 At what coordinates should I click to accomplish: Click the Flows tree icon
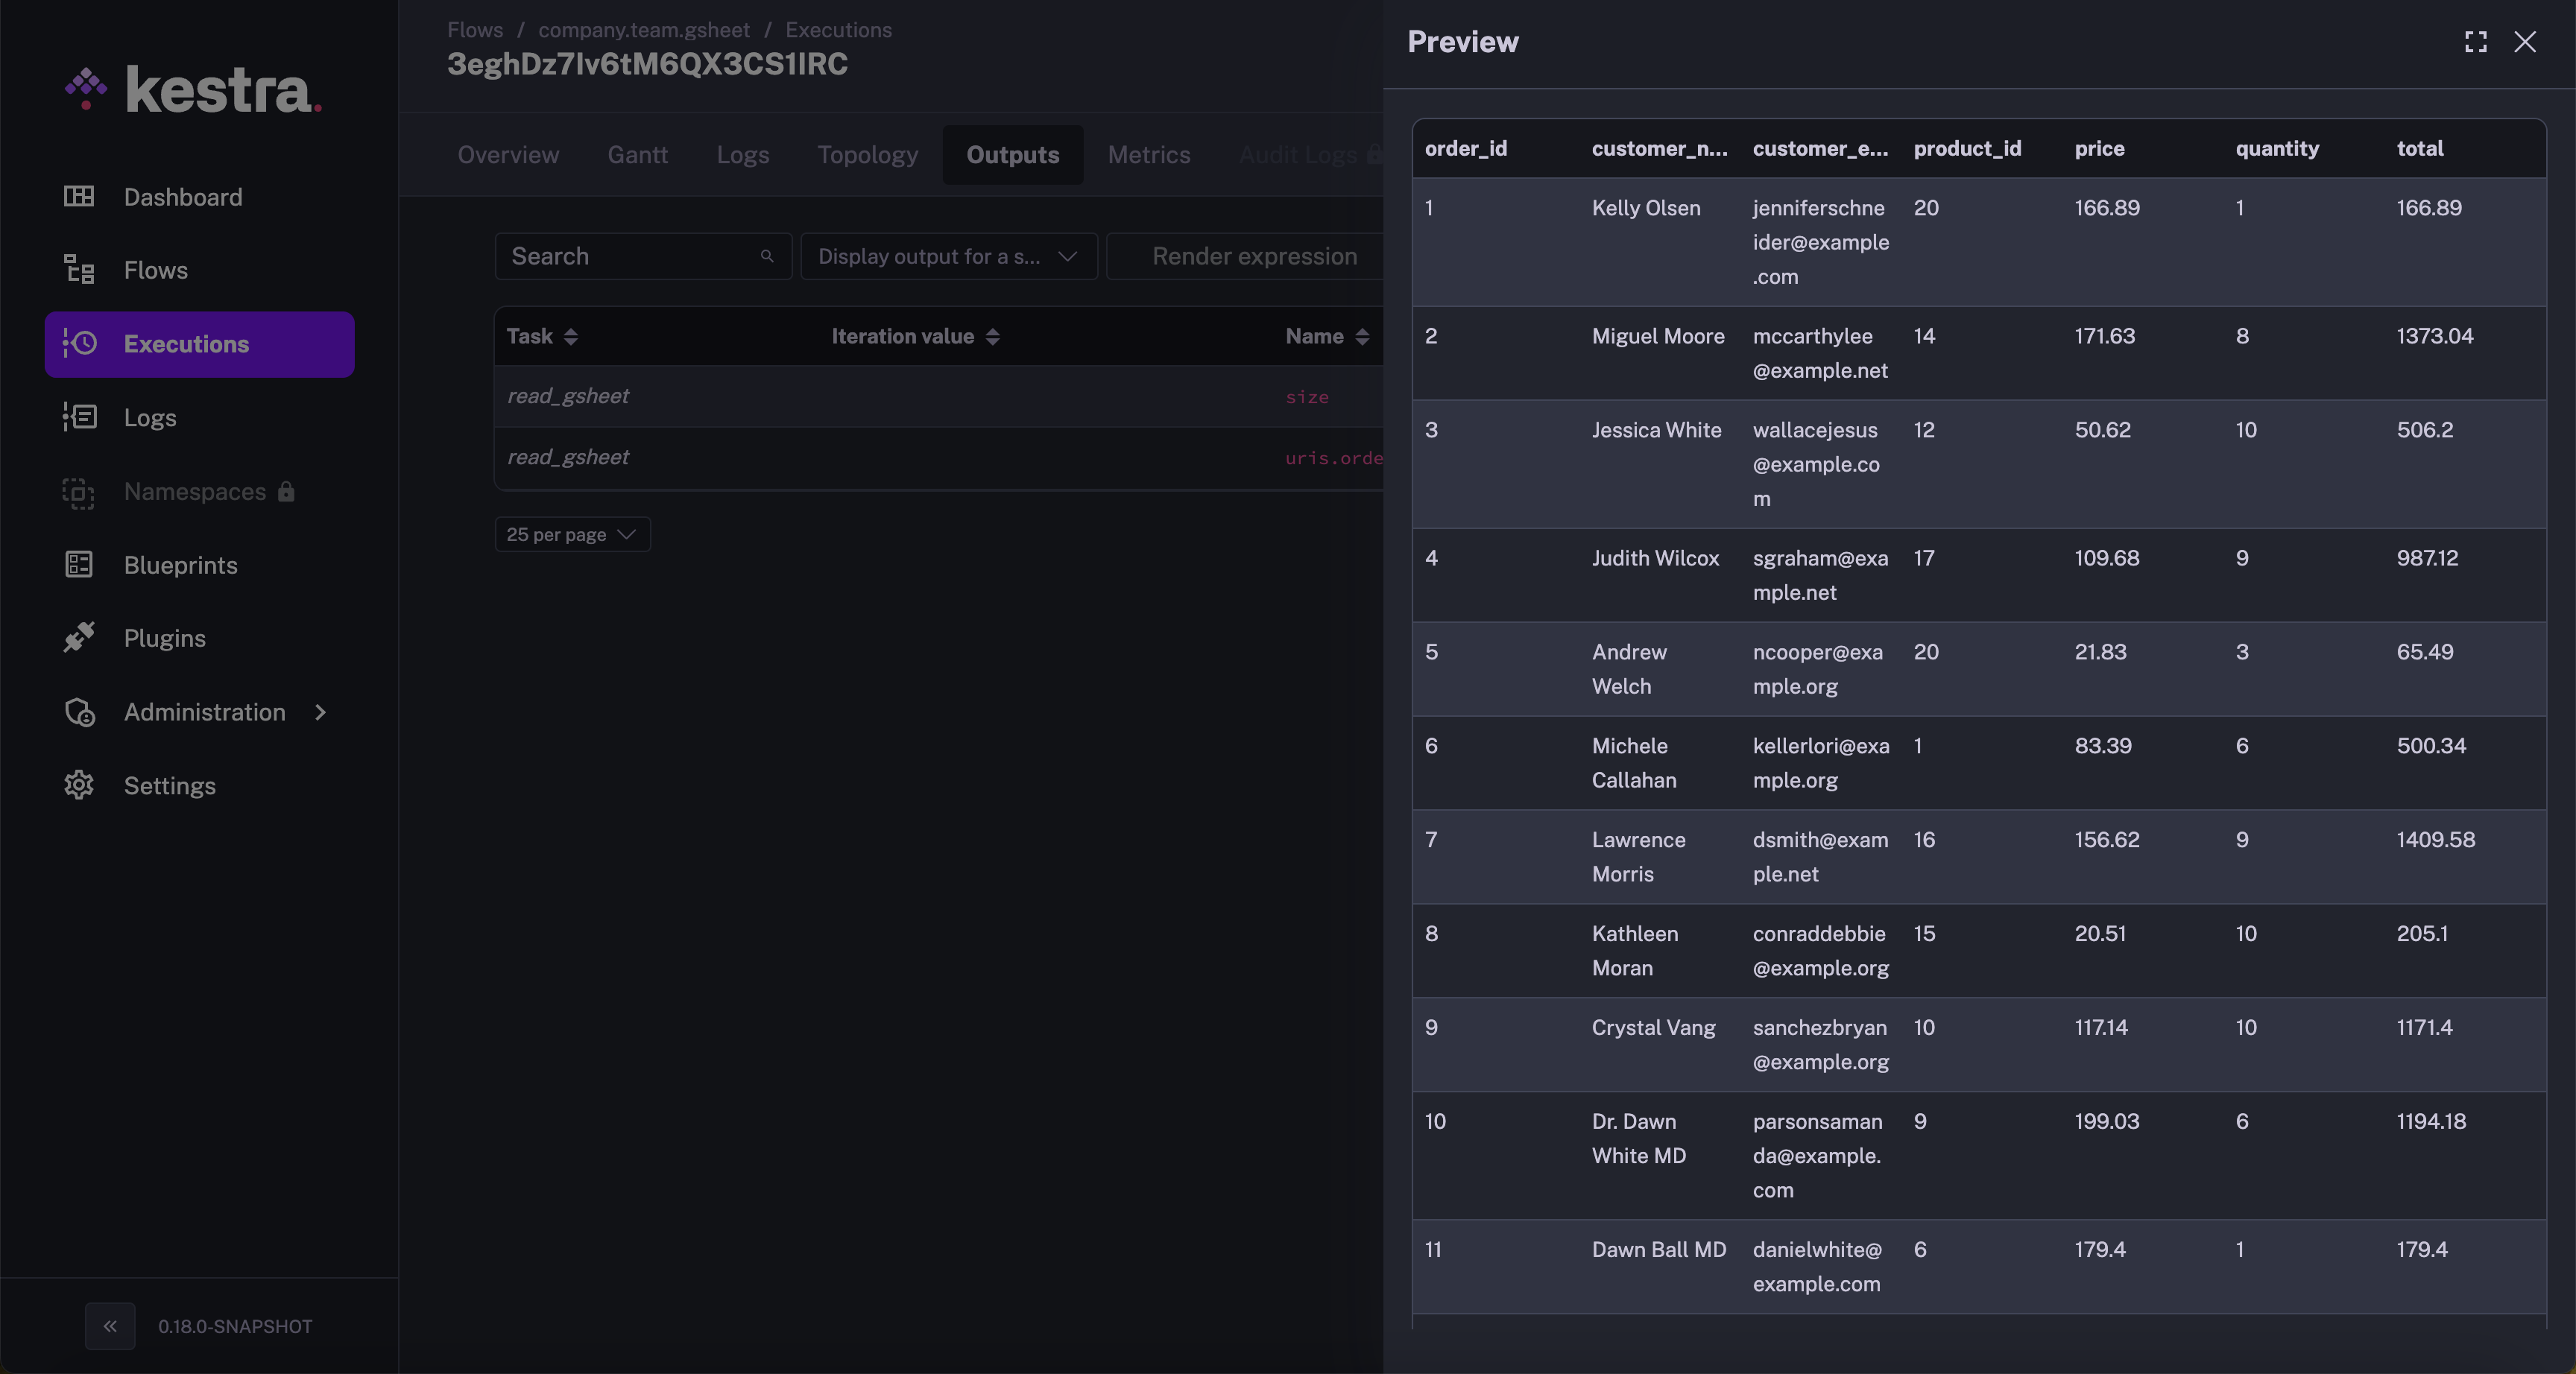(x=79, y=270)
